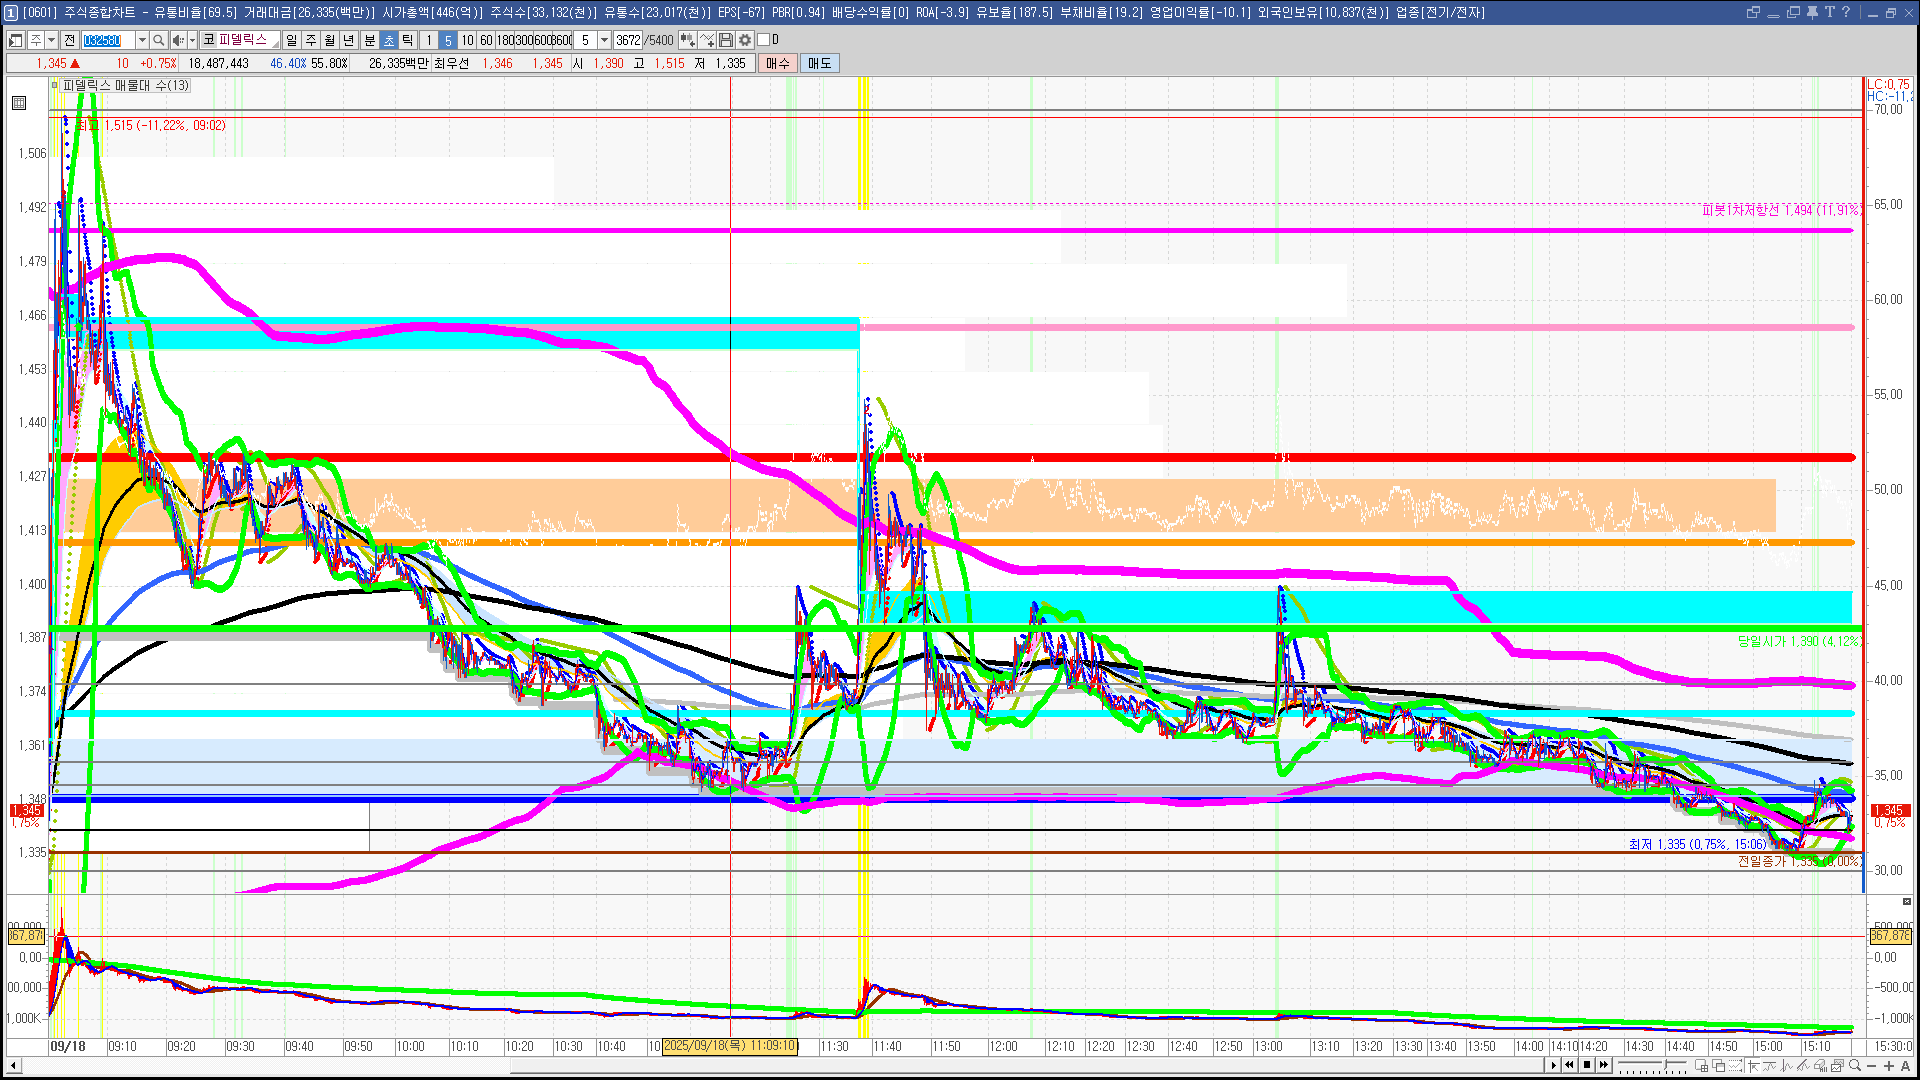Click the 매도 sell button
This screenshot has height=1080, width=1920.
coord(820,63)
